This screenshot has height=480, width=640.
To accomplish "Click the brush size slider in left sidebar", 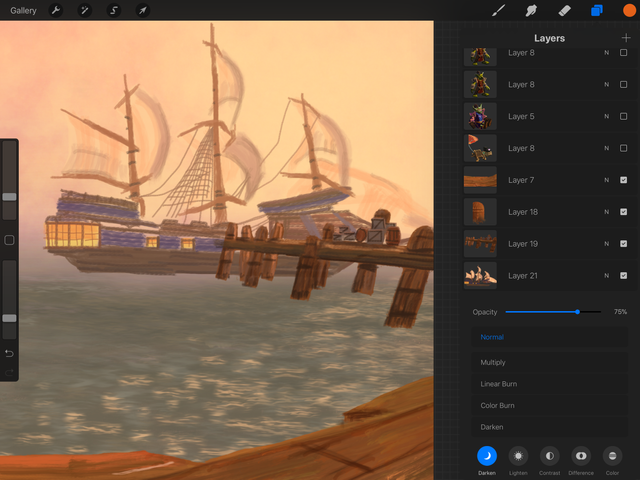I will click(x=9, y=197).
